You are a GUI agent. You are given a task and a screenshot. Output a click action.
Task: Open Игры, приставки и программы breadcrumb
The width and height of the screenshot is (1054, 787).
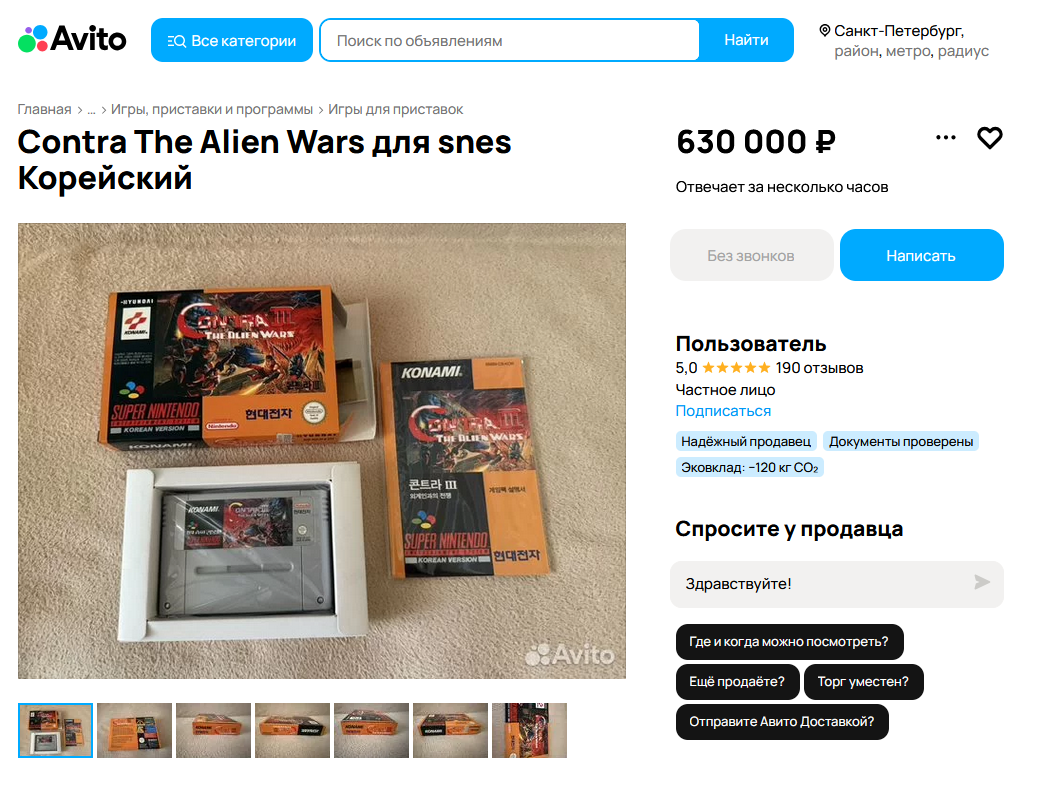click(x=212, y=110)
